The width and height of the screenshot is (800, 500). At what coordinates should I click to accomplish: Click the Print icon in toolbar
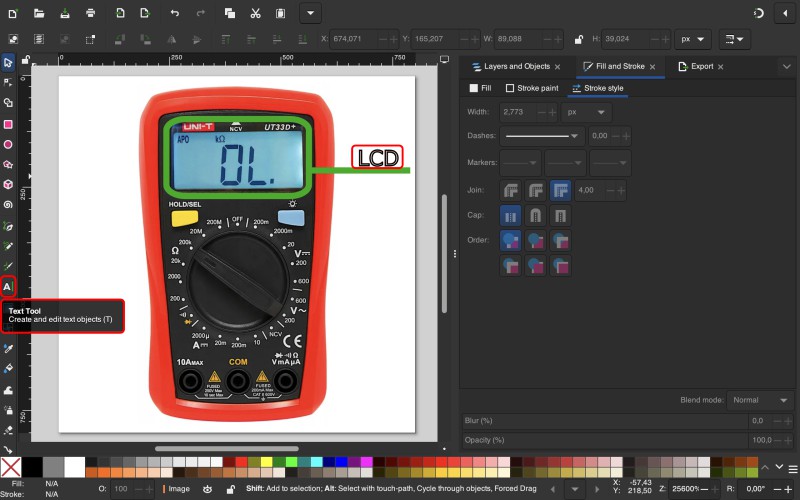coord(91,14)
